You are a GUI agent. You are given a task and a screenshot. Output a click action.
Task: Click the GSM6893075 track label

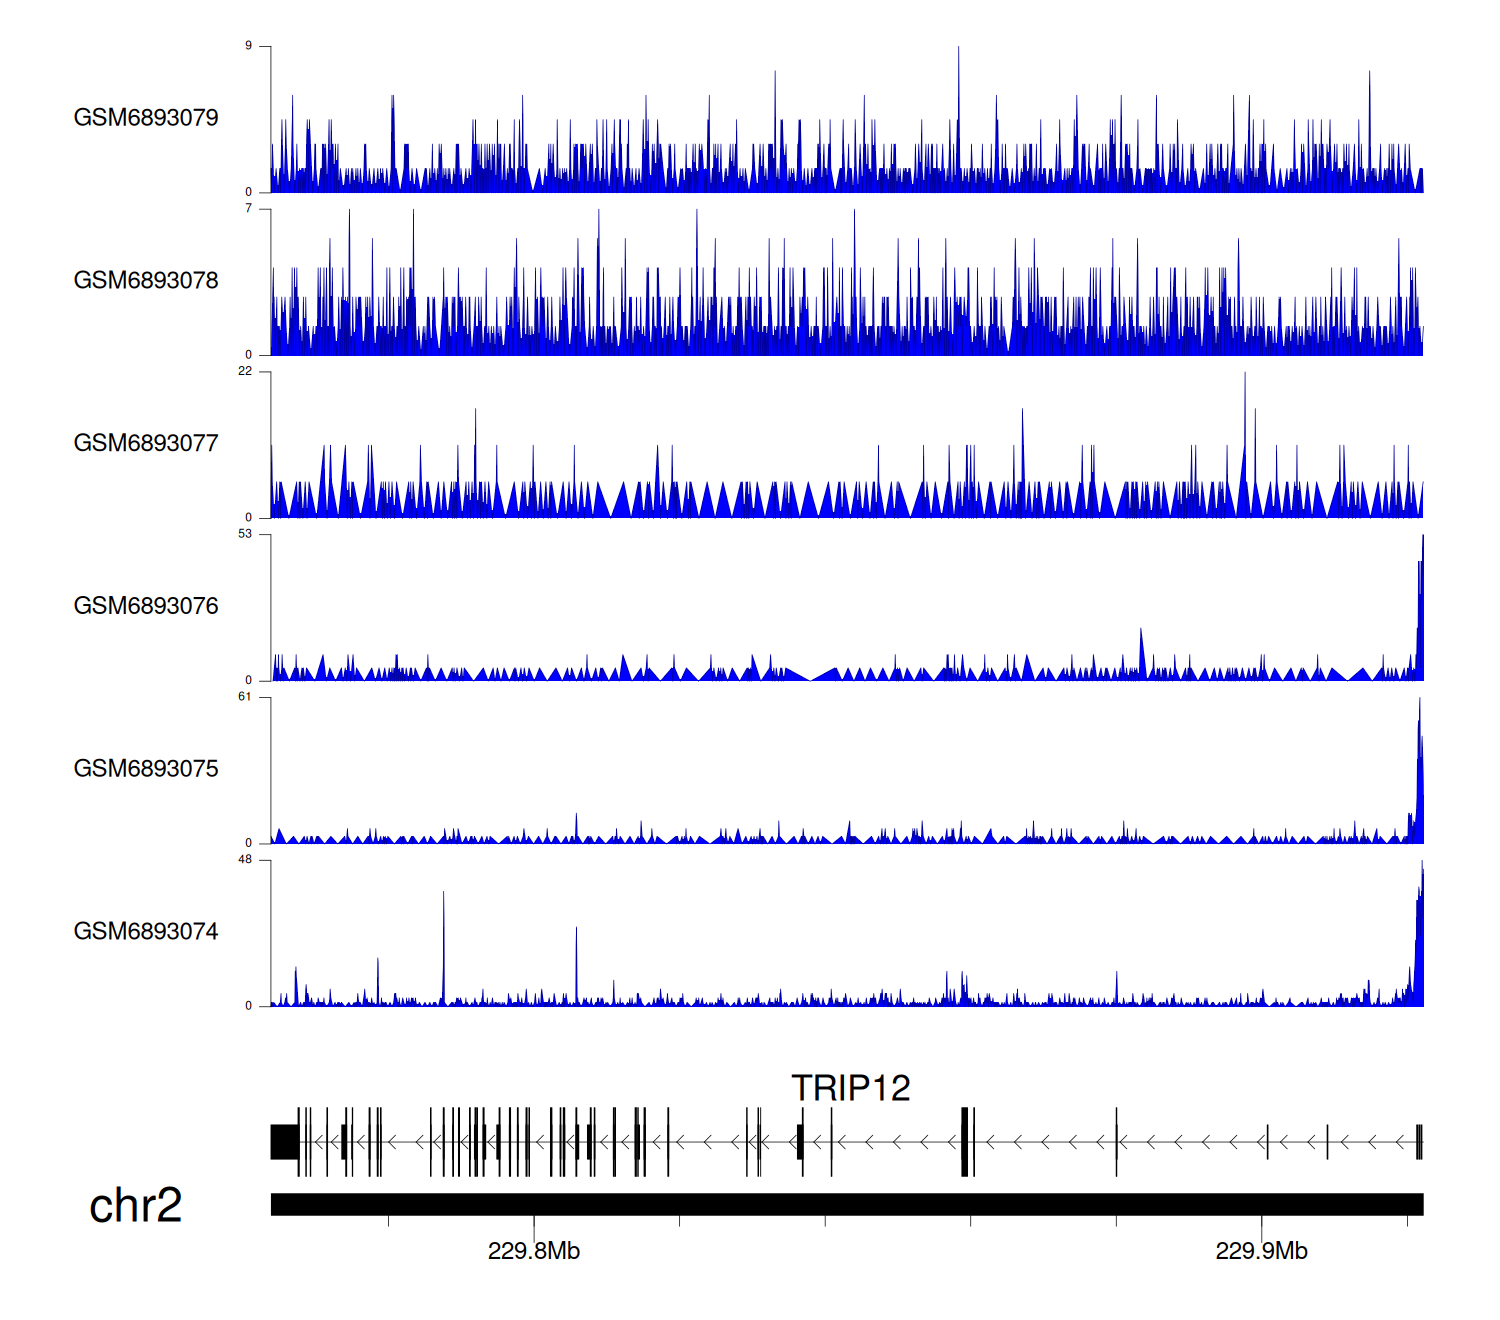click(146, 769)
